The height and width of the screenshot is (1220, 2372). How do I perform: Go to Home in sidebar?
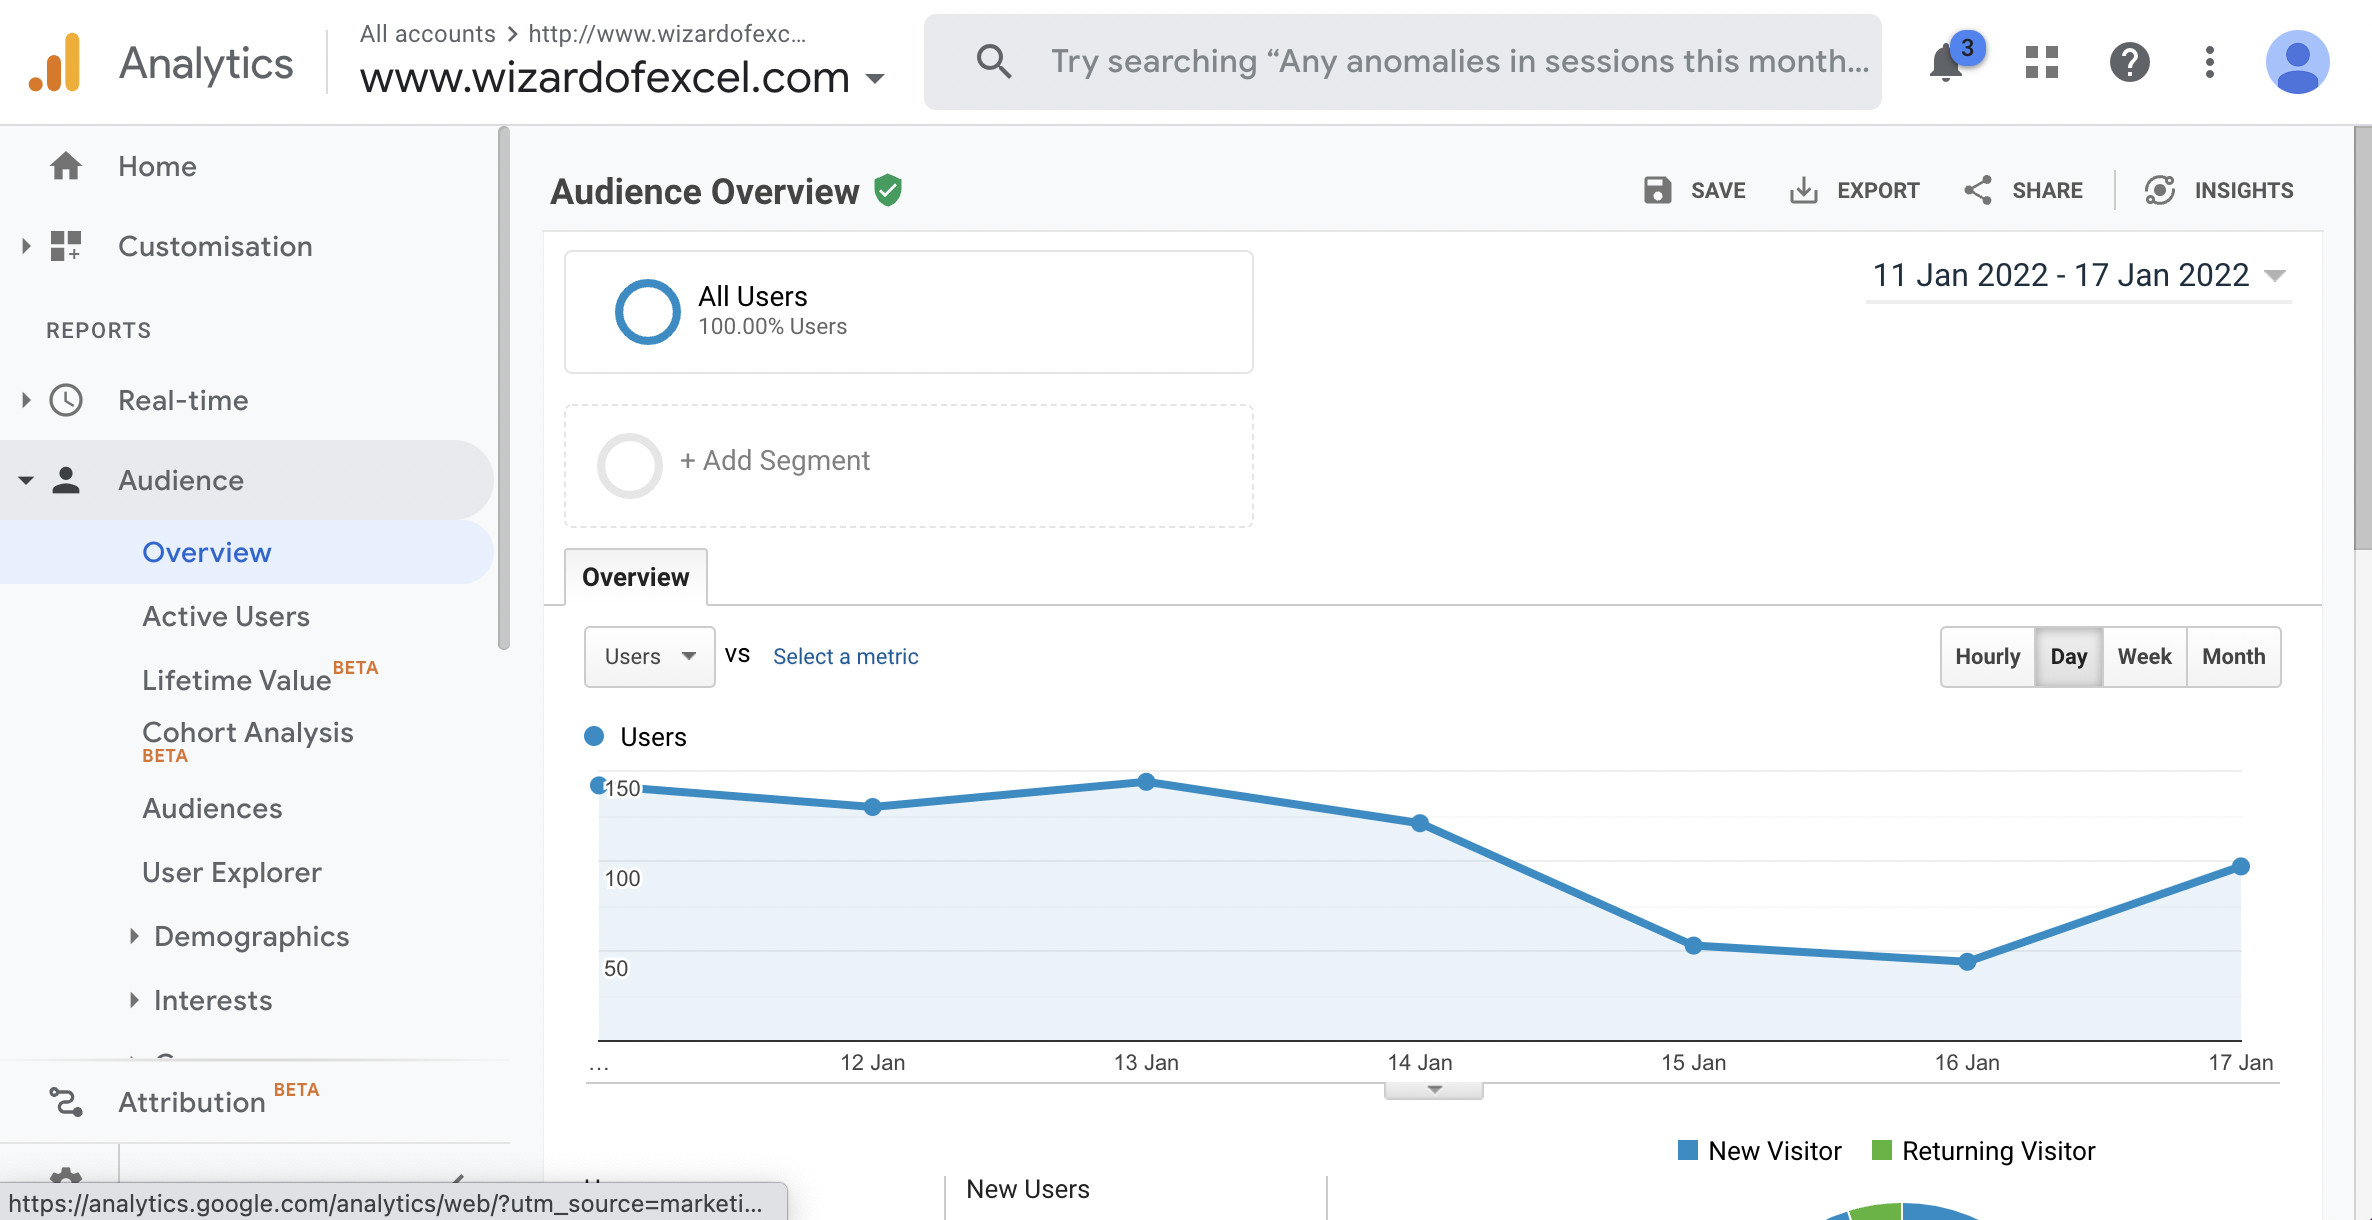[157, 166]
